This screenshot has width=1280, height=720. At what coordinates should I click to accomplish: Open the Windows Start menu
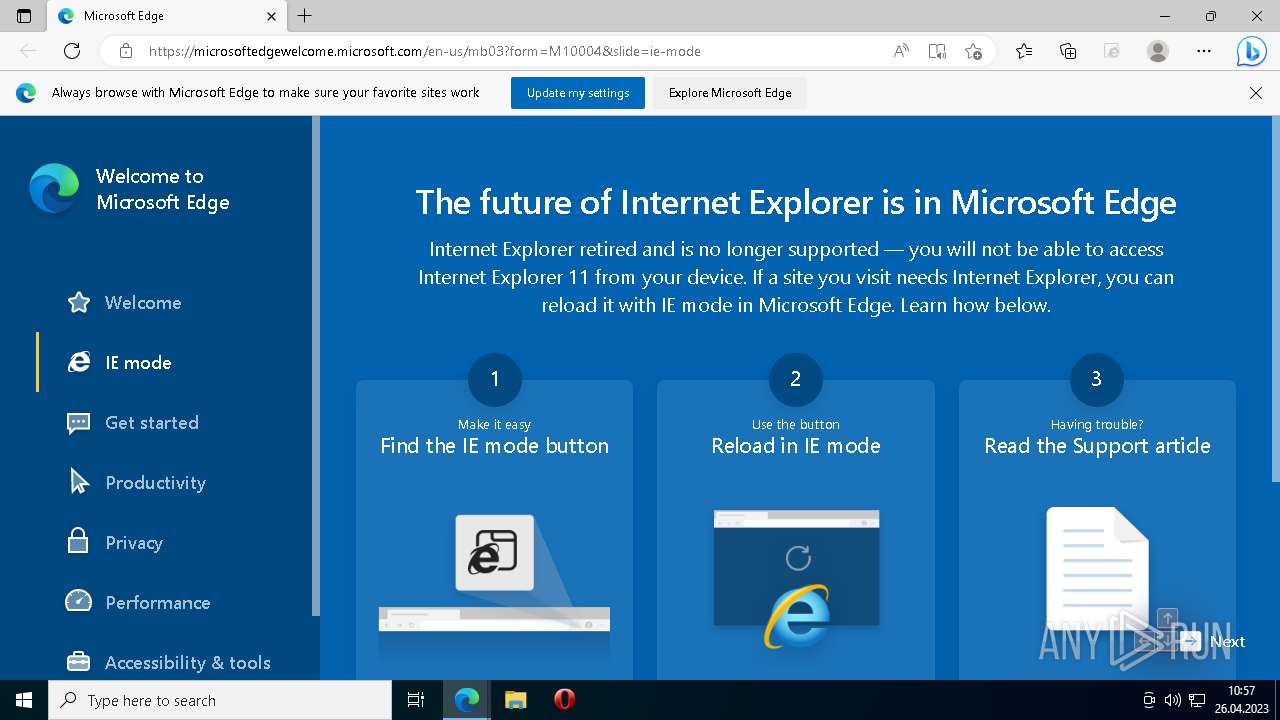click(x=24, y=700)
